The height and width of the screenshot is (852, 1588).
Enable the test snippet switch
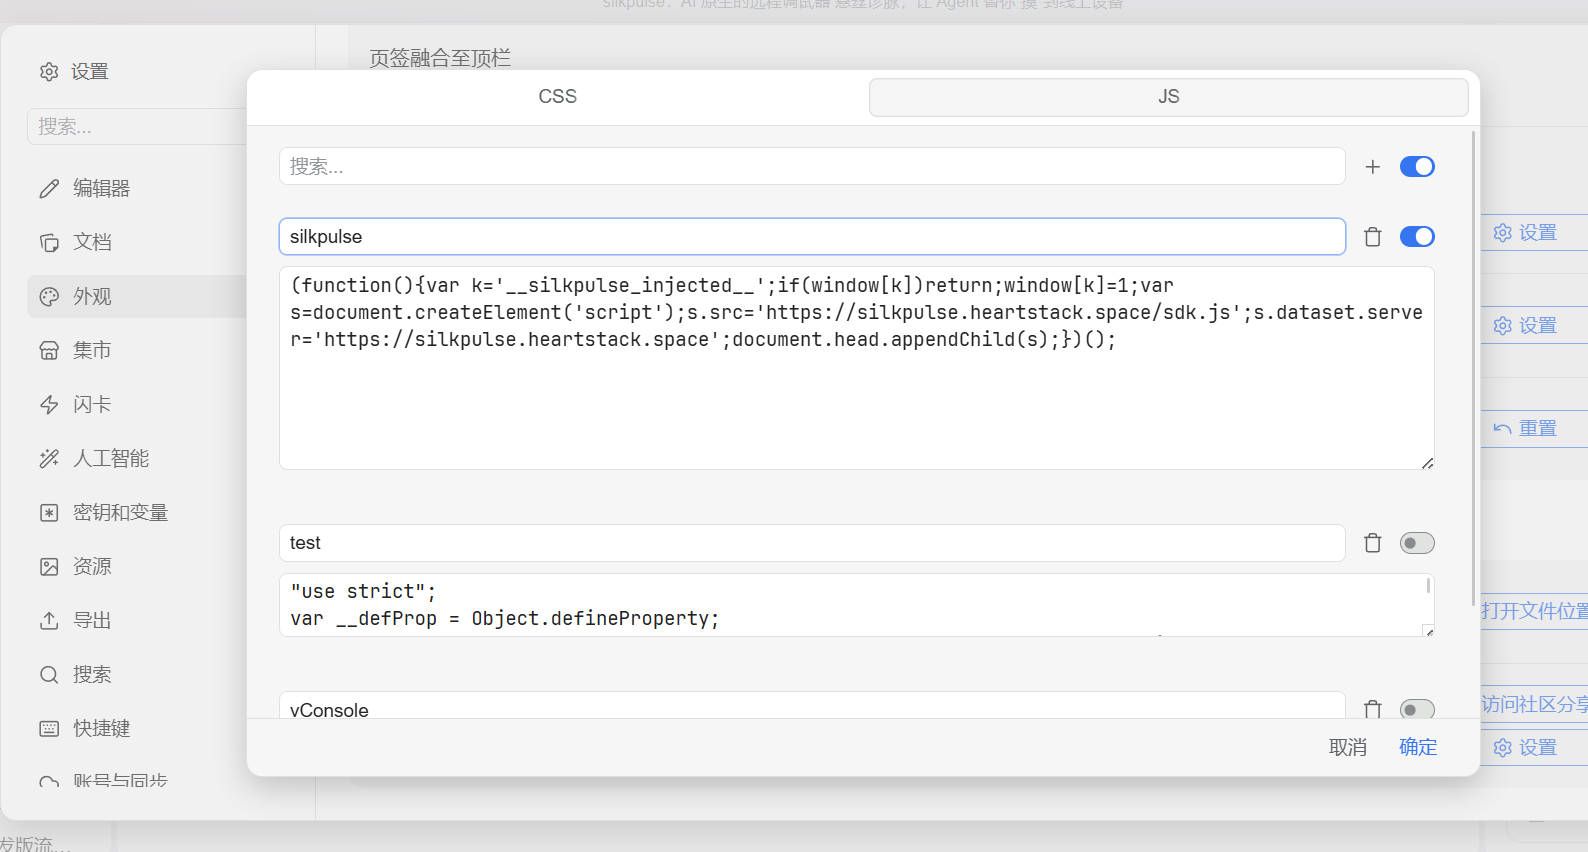1417,543
